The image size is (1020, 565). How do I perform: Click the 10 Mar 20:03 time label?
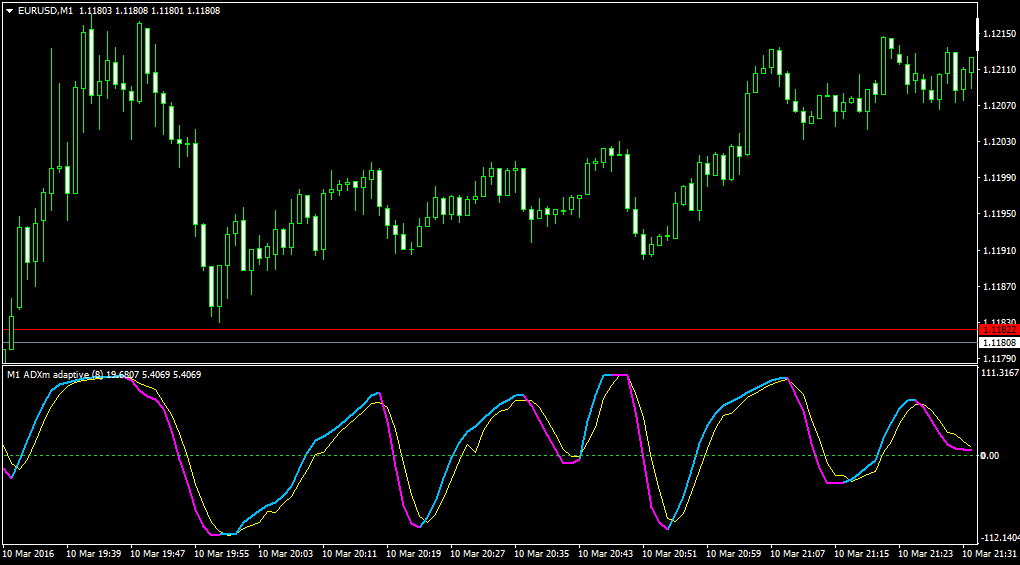click(286, 554)
